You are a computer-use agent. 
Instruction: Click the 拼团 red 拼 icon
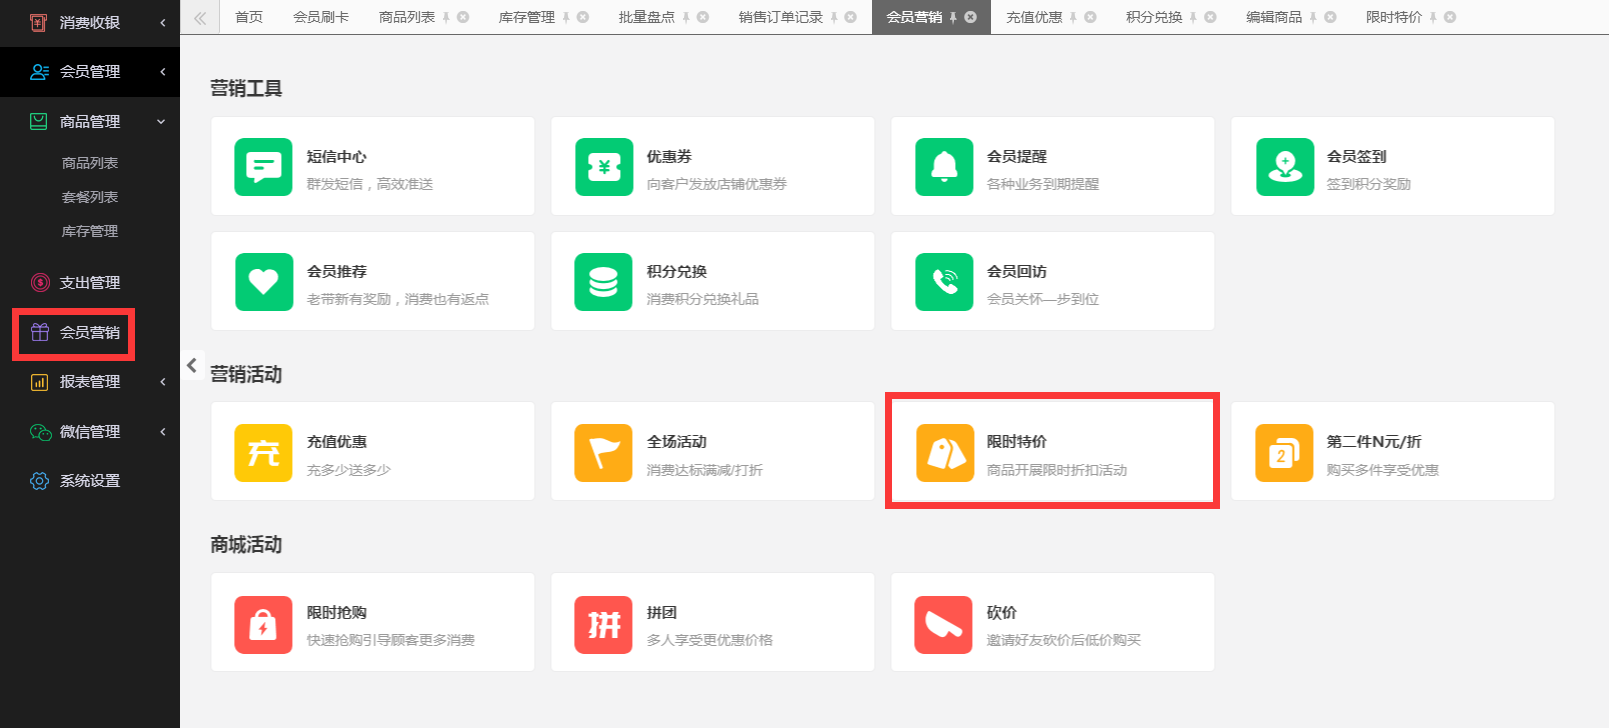(x=604, y=625)
